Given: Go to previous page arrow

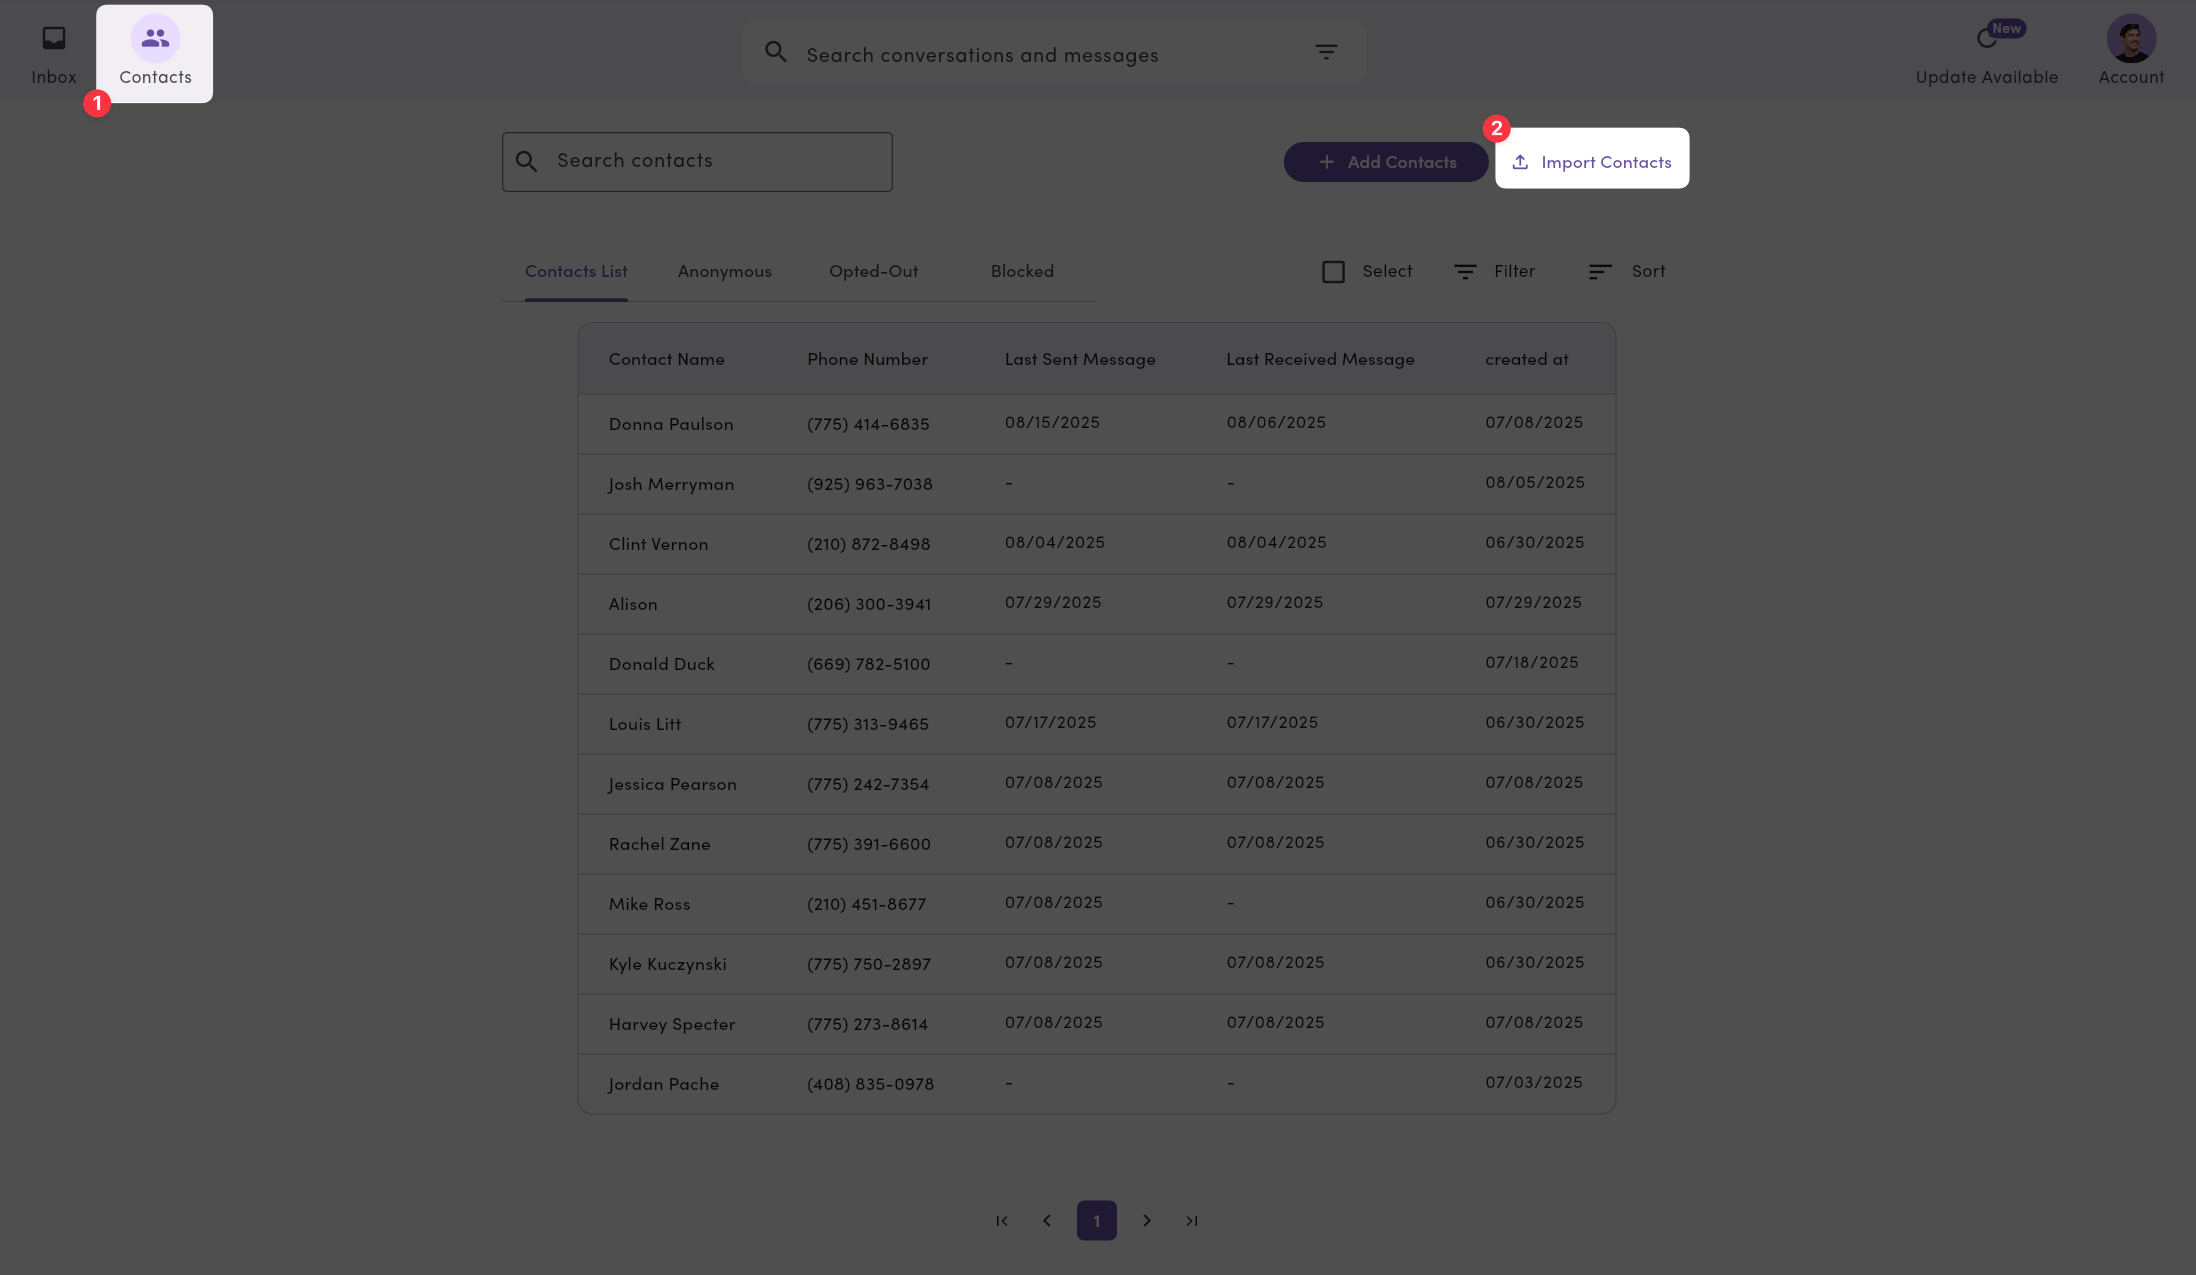Looking at the screenshot, I should click(1047, 1221).
